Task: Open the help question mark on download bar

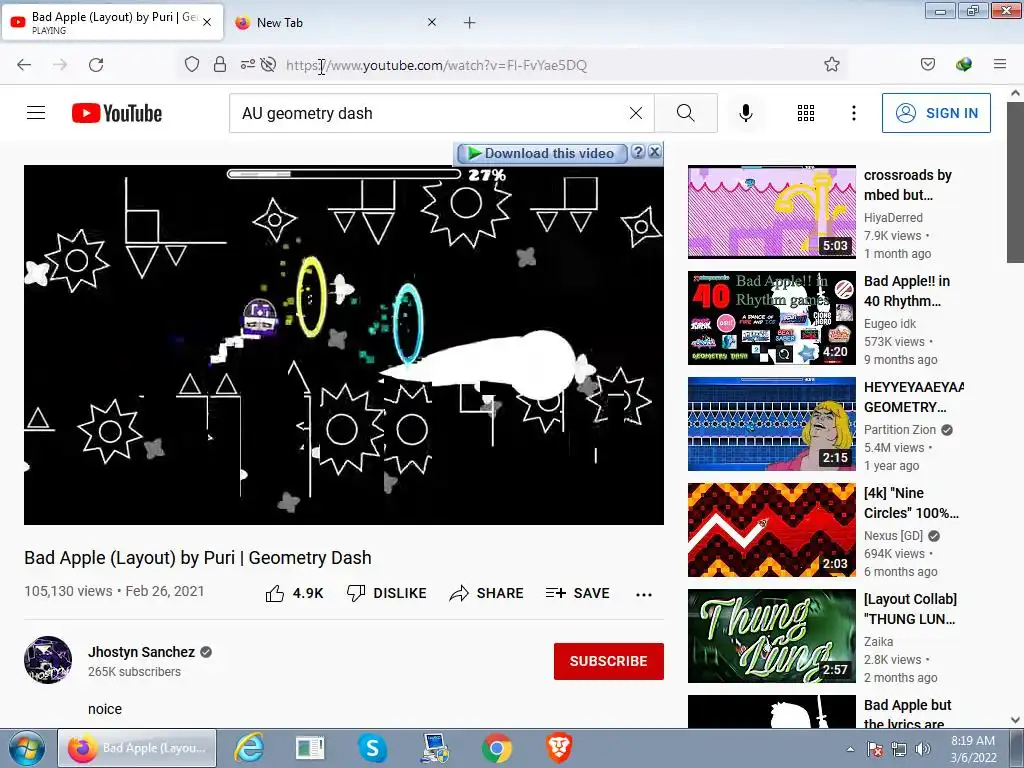Action: 638,152
